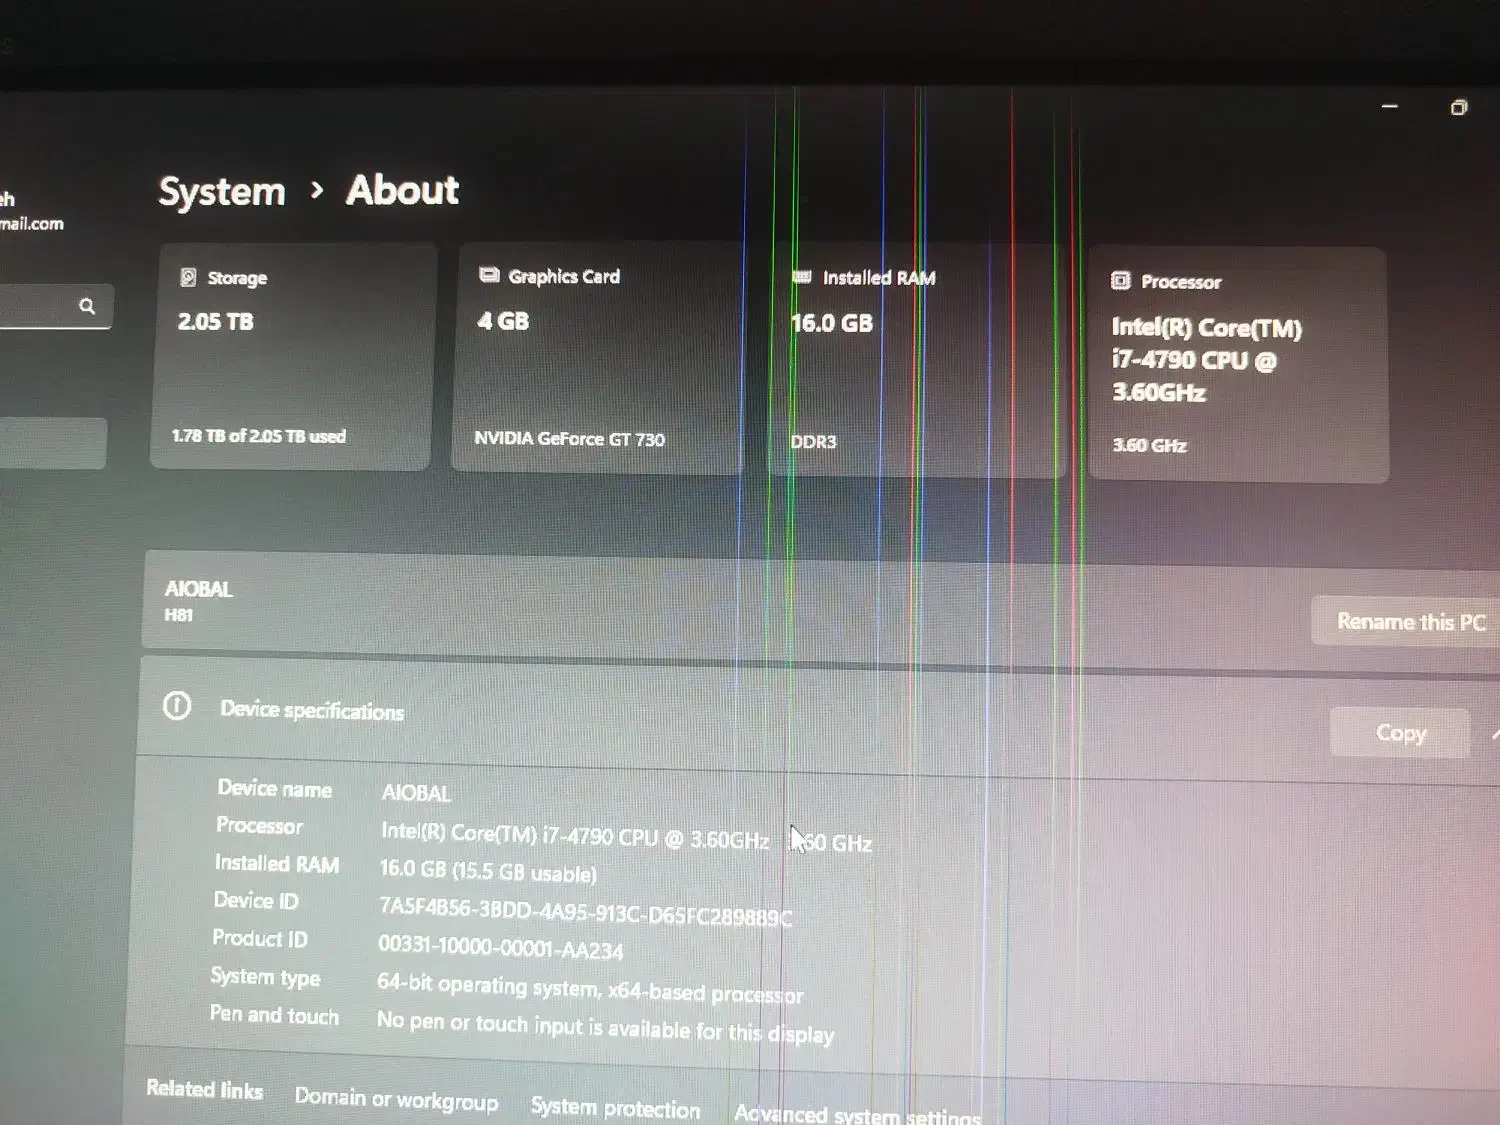Collapse the Device specifications section header
Viewport: 1500px width, 1125px height.
[1493, 735]
